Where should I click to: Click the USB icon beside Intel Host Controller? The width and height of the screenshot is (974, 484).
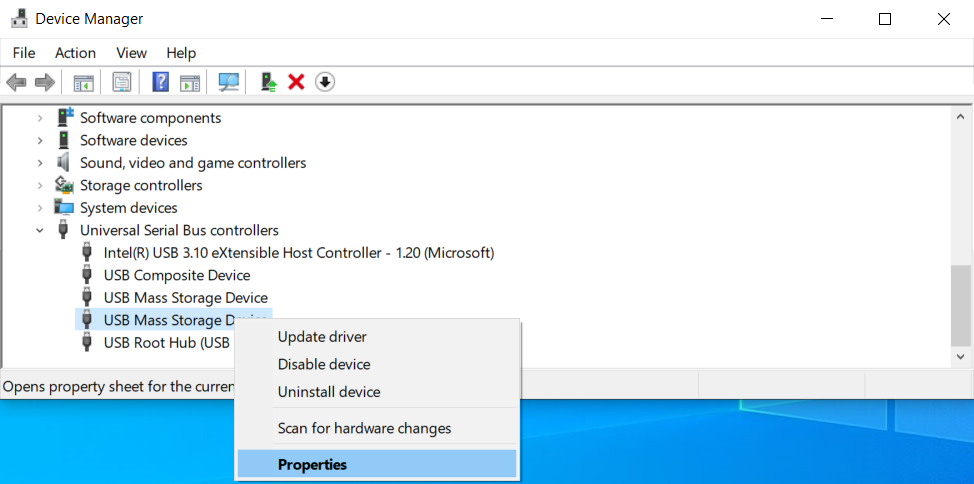[x=87, y=253]
